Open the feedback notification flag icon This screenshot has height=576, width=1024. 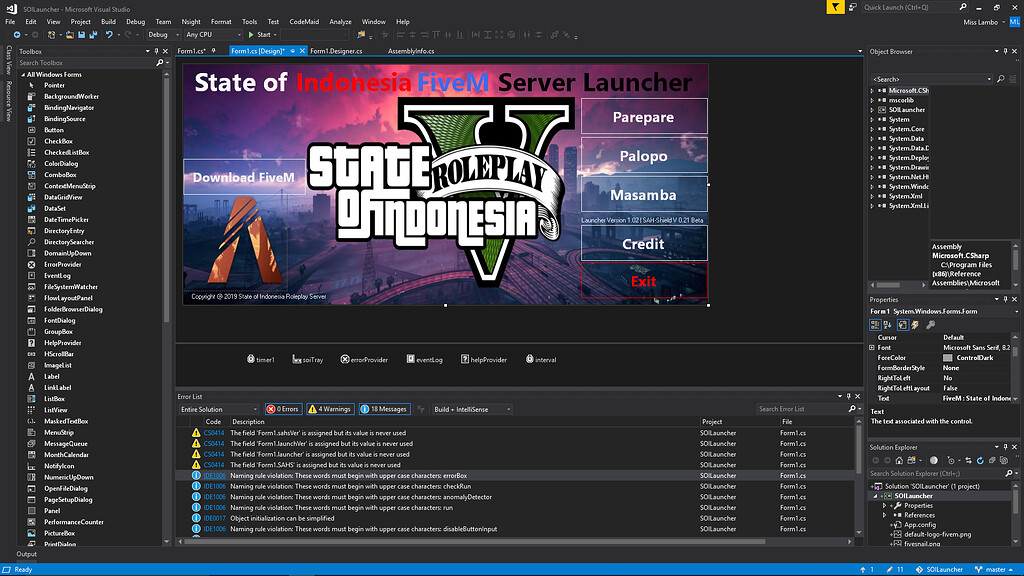point(835,7)
